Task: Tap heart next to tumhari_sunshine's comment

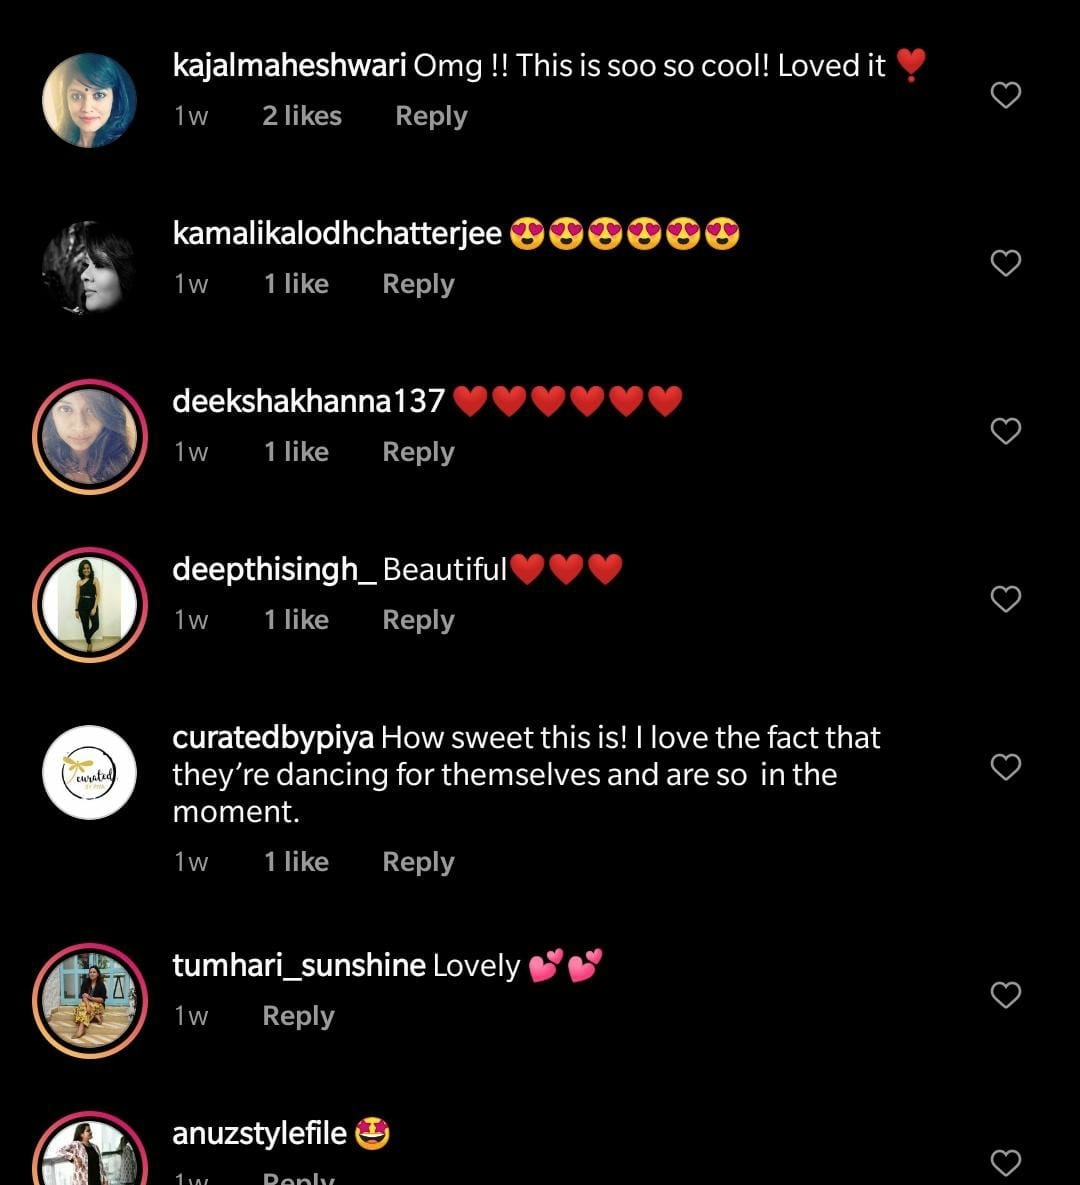Action: coord(1005,995)
